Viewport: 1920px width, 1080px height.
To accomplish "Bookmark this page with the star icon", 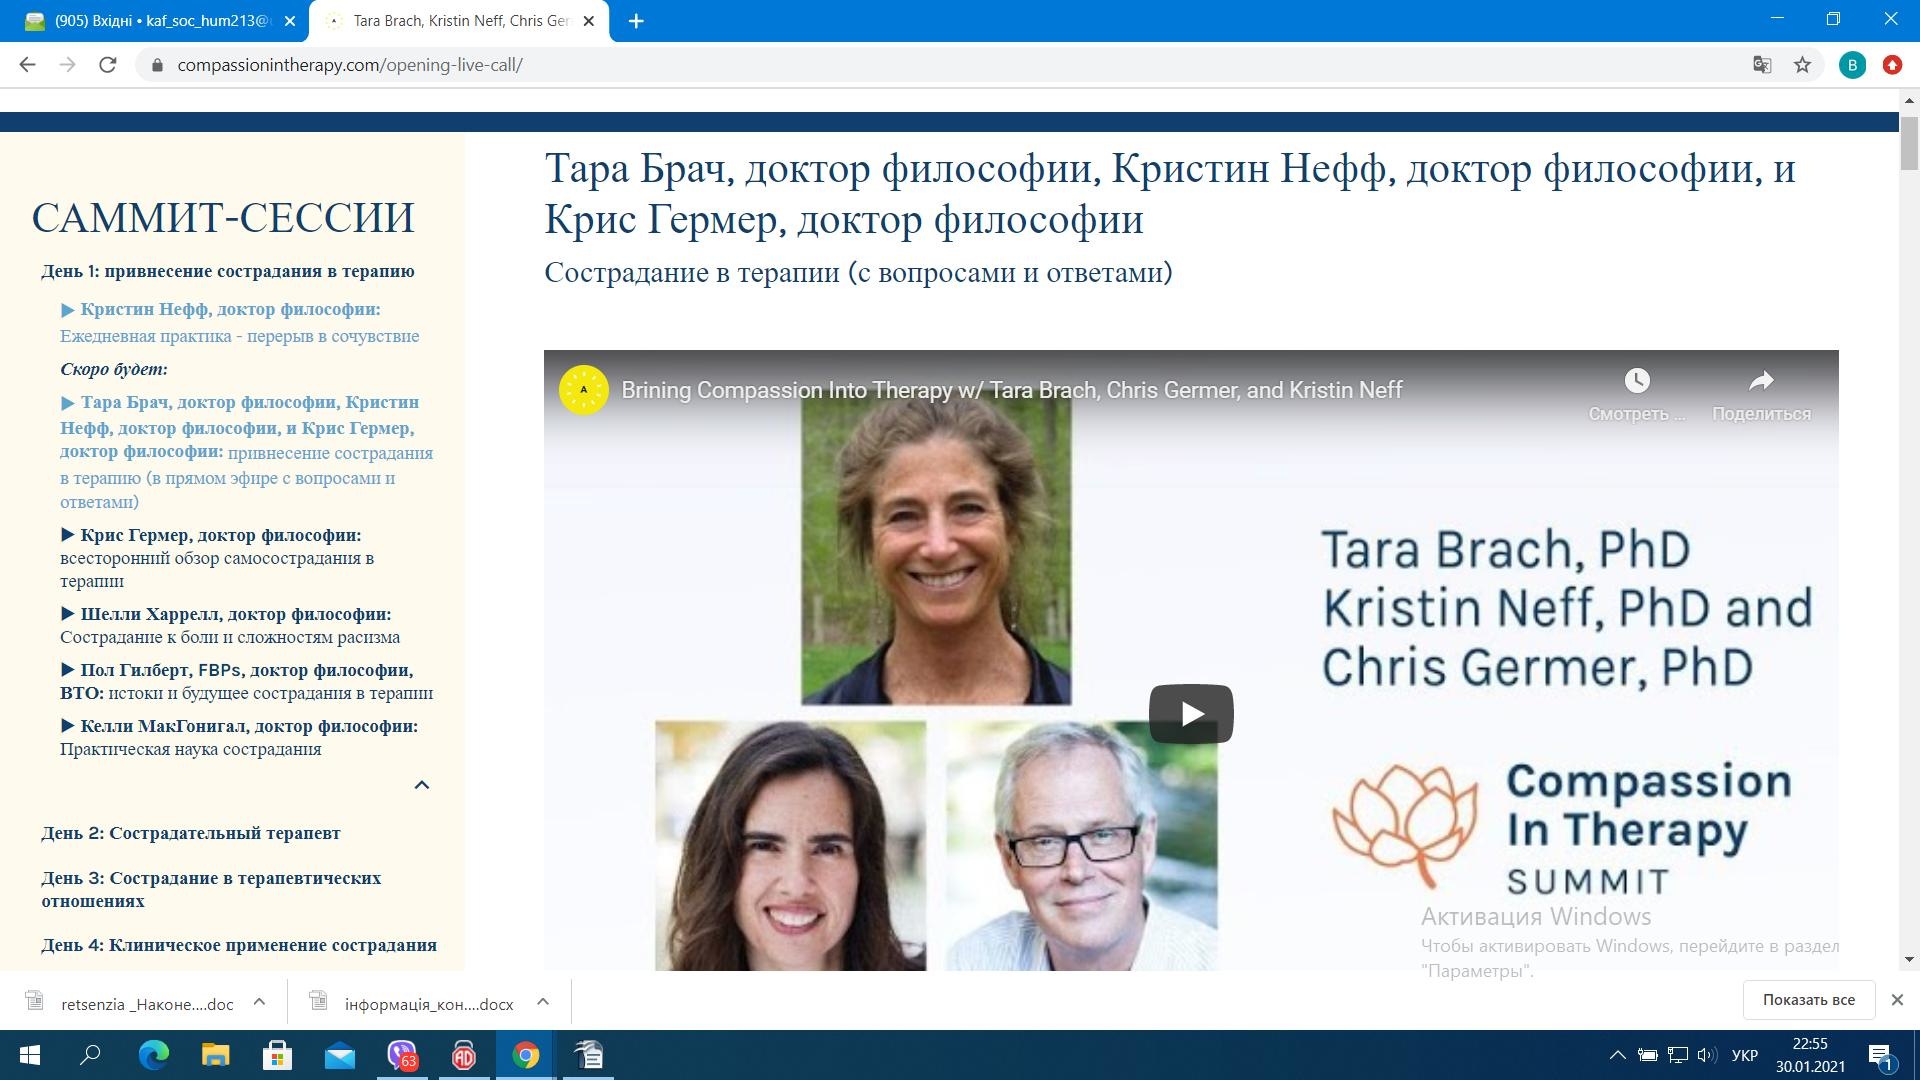I will (x=1802, y=65).
